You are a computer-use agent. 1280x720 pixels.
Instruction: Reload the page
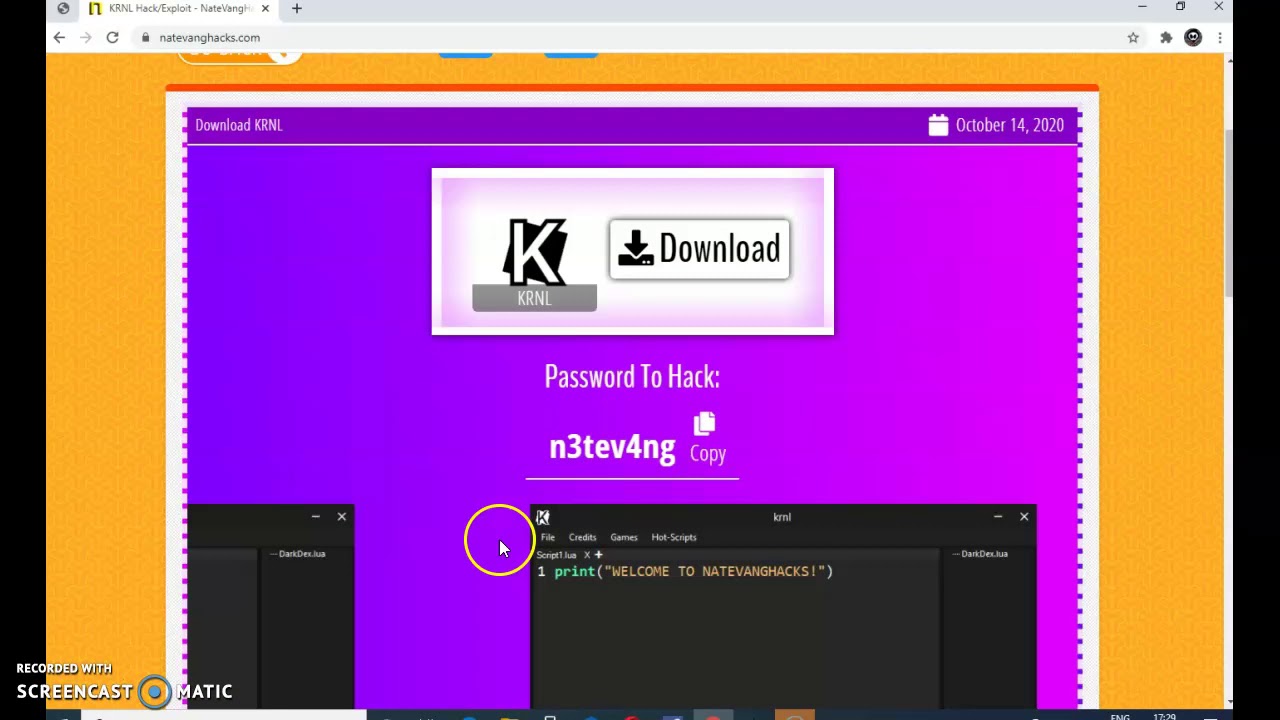pyautogui.click(x=113, y=37)
